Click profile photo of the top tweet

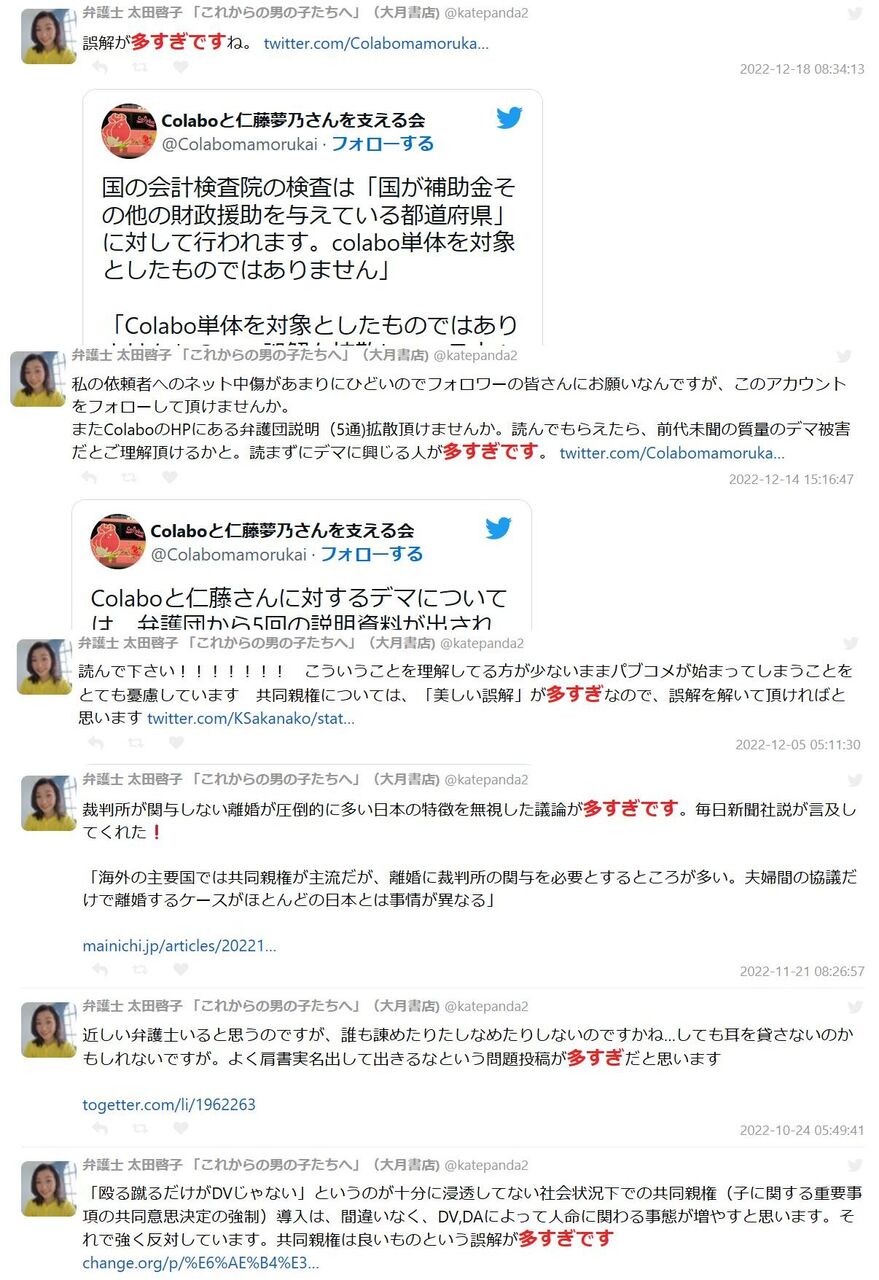click(x=48, y=36)
